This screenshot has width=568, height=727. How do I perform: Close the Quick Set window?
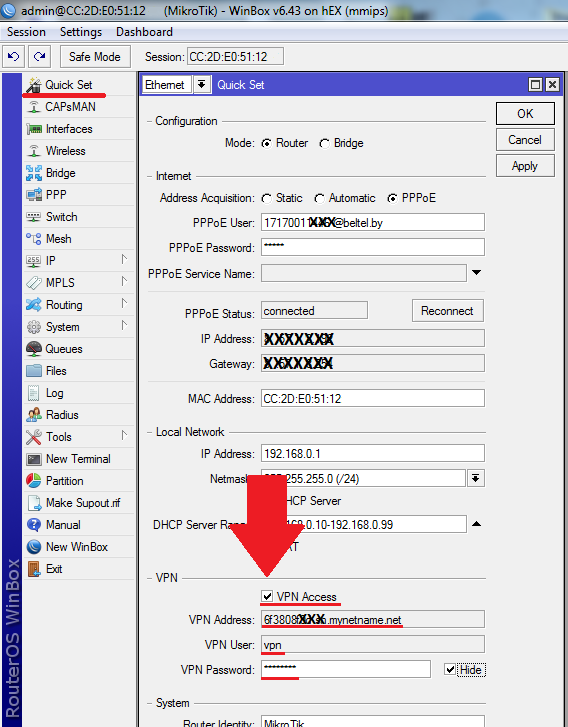point(552,84)
